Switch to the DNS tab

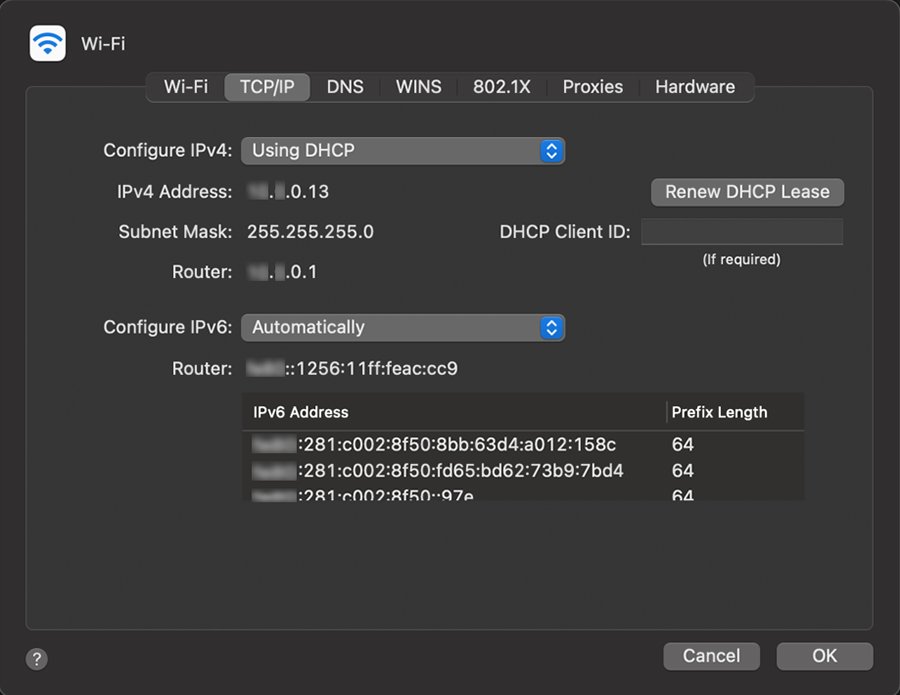pos(345,87)
